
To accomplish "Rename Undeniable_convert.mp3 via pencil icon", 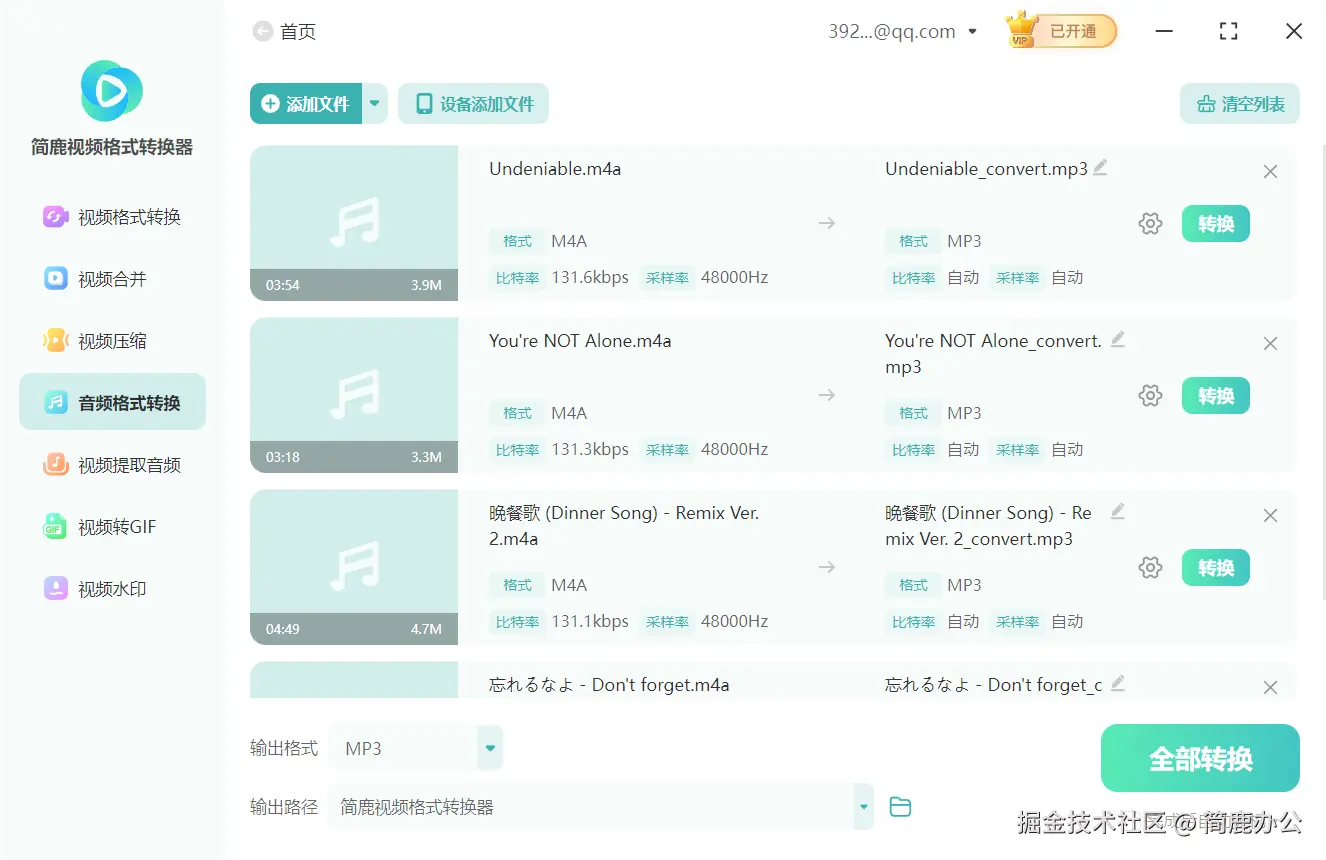I will click(1101, 168).
